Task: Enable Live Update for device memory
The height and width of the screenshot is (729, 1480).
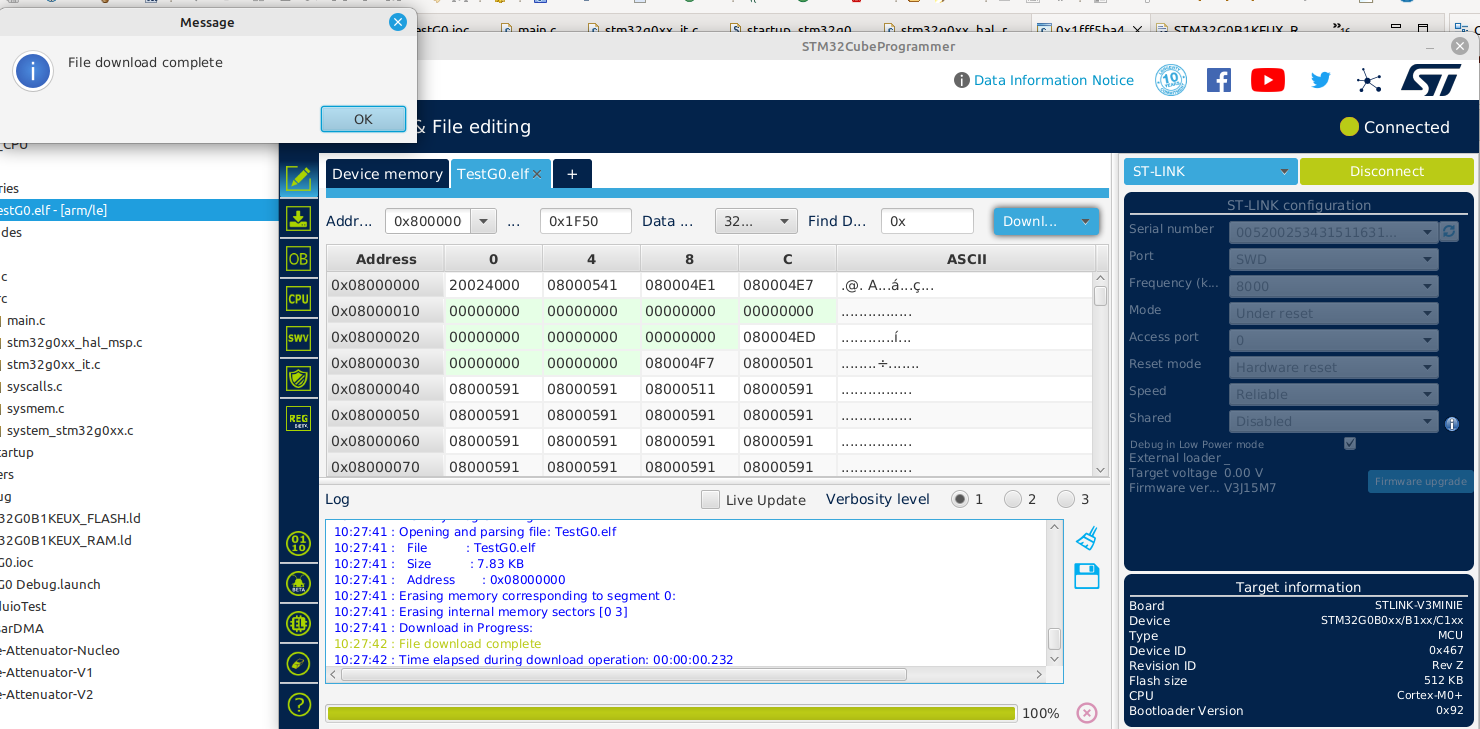Action: pos(711,499)
